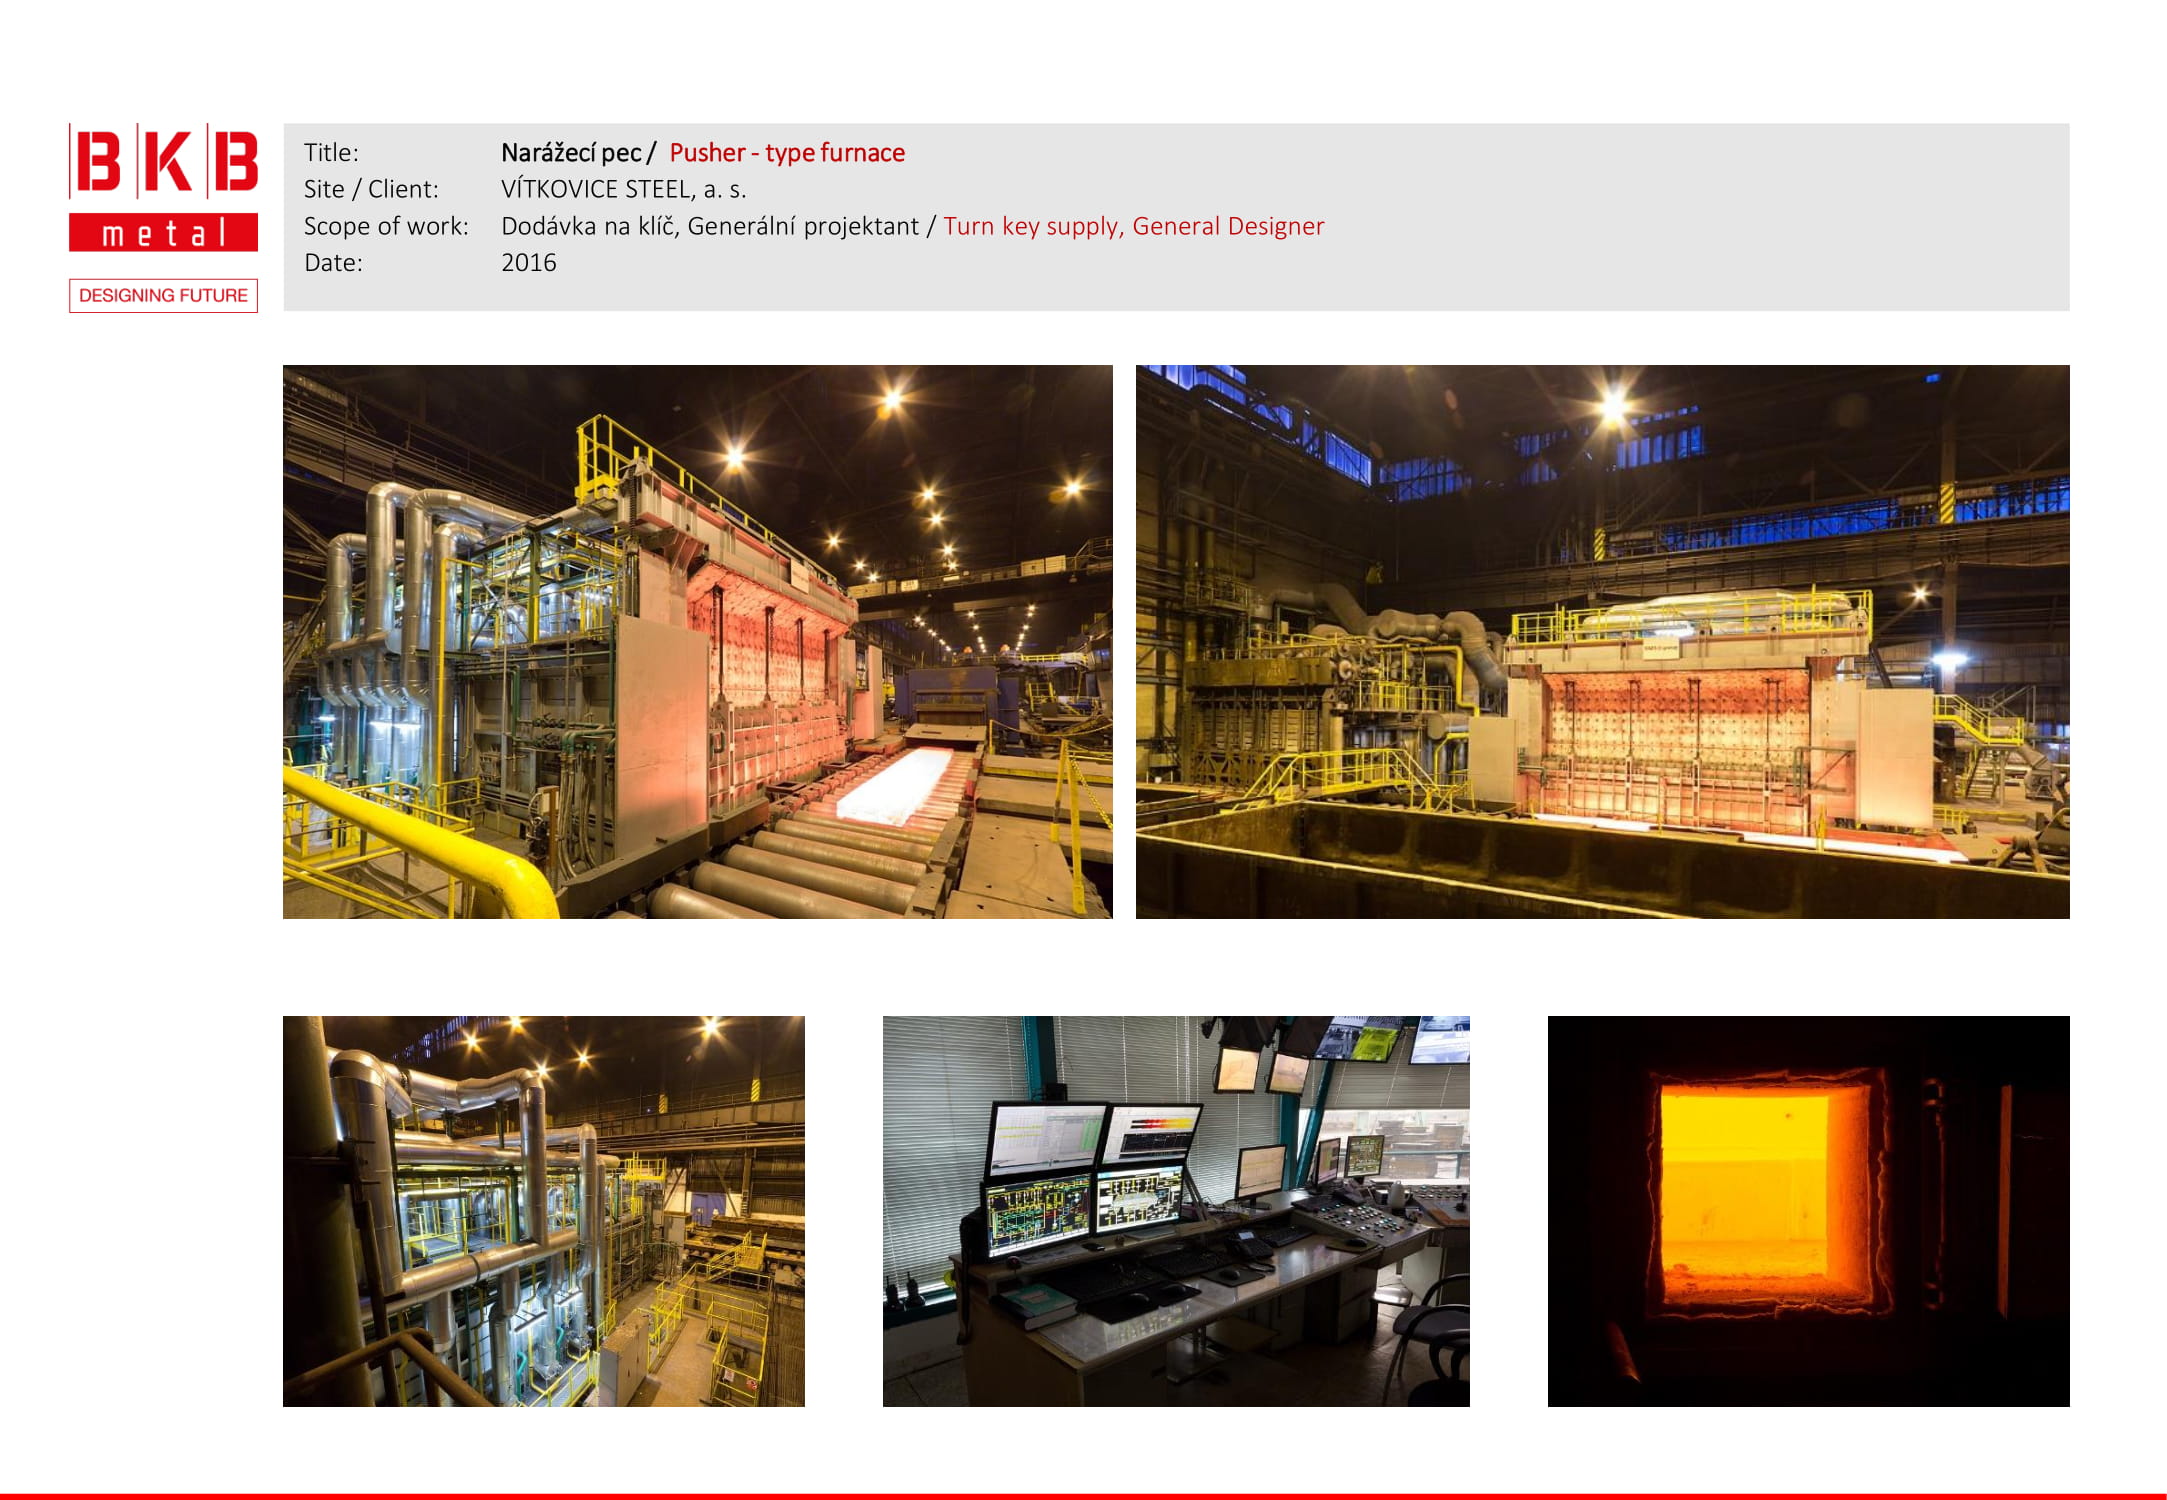
Task: Select 'VÍTKOVICE STEEL, a. s.' client text
Action: pyautogui.click(x=623, y=190)
